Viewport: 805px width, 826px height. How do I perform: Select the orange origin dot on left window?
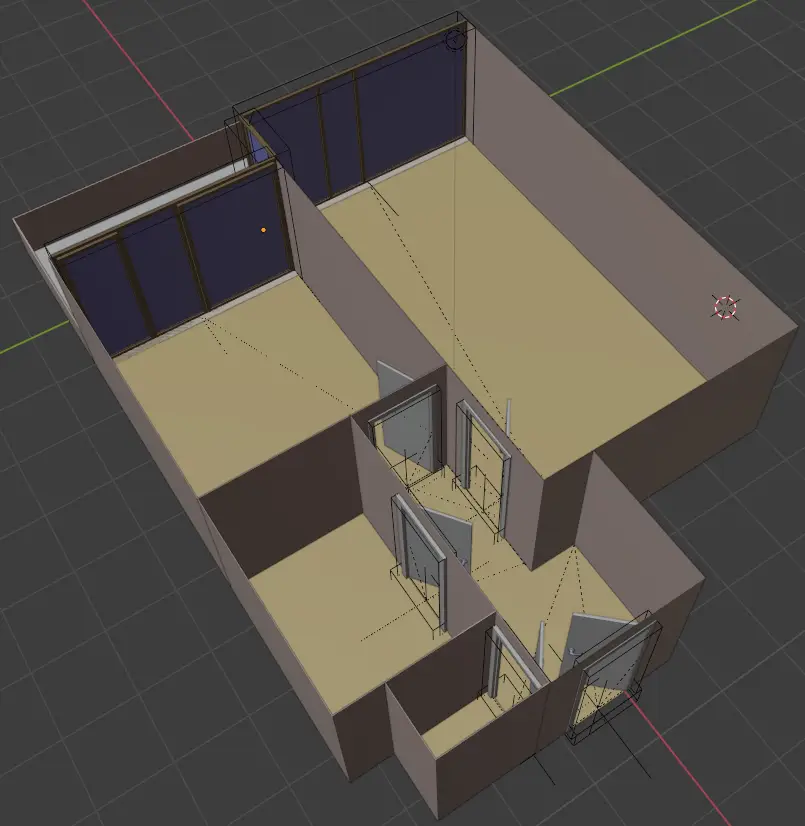pos(264,230)
